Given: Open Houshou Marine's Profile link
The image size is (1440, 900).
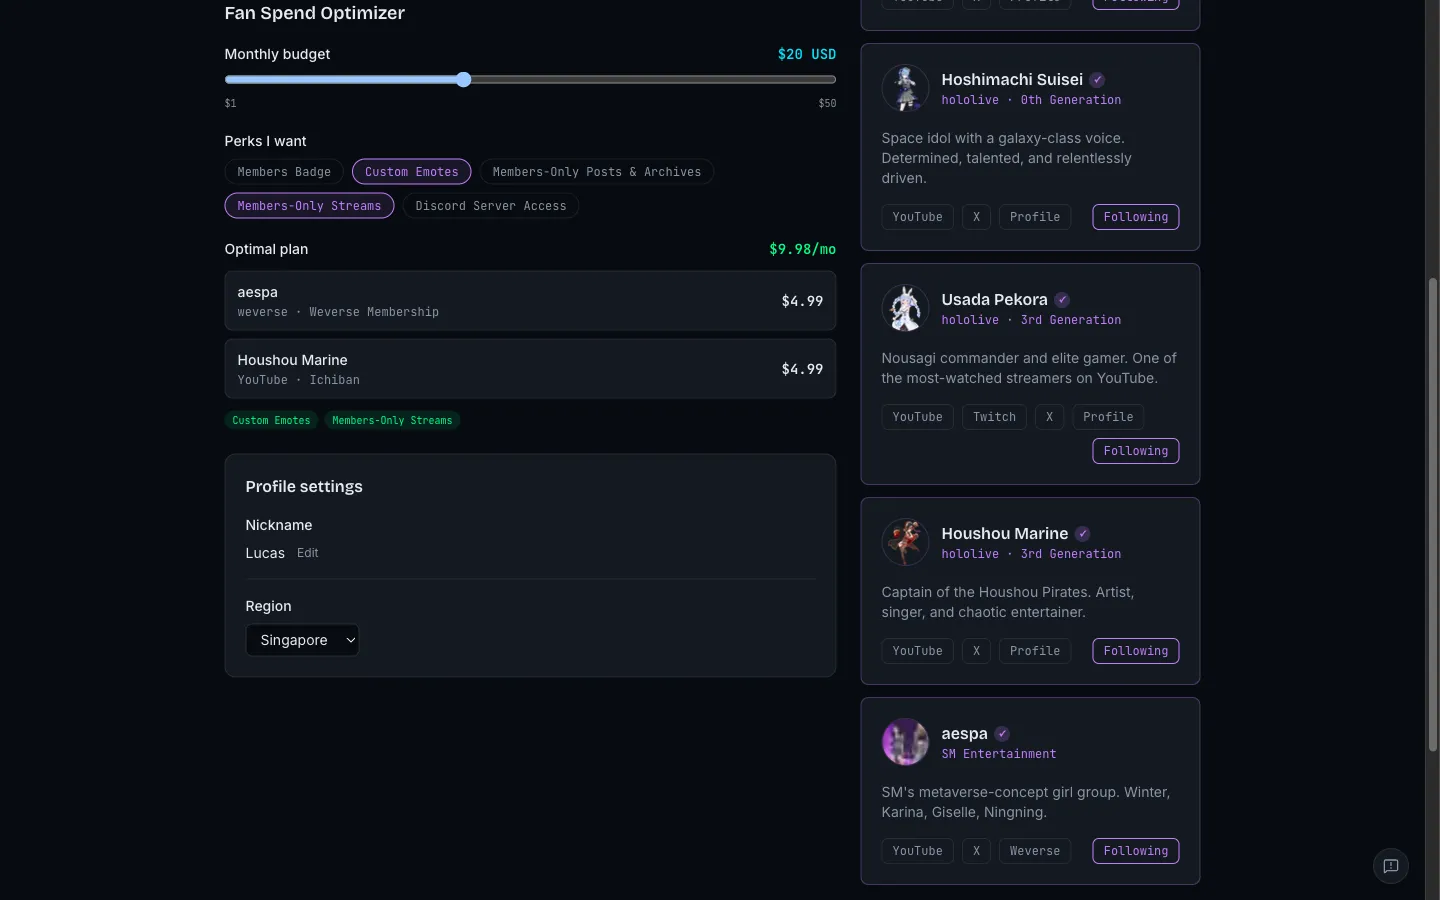Looking at the screenshot, I should 1035,651.
